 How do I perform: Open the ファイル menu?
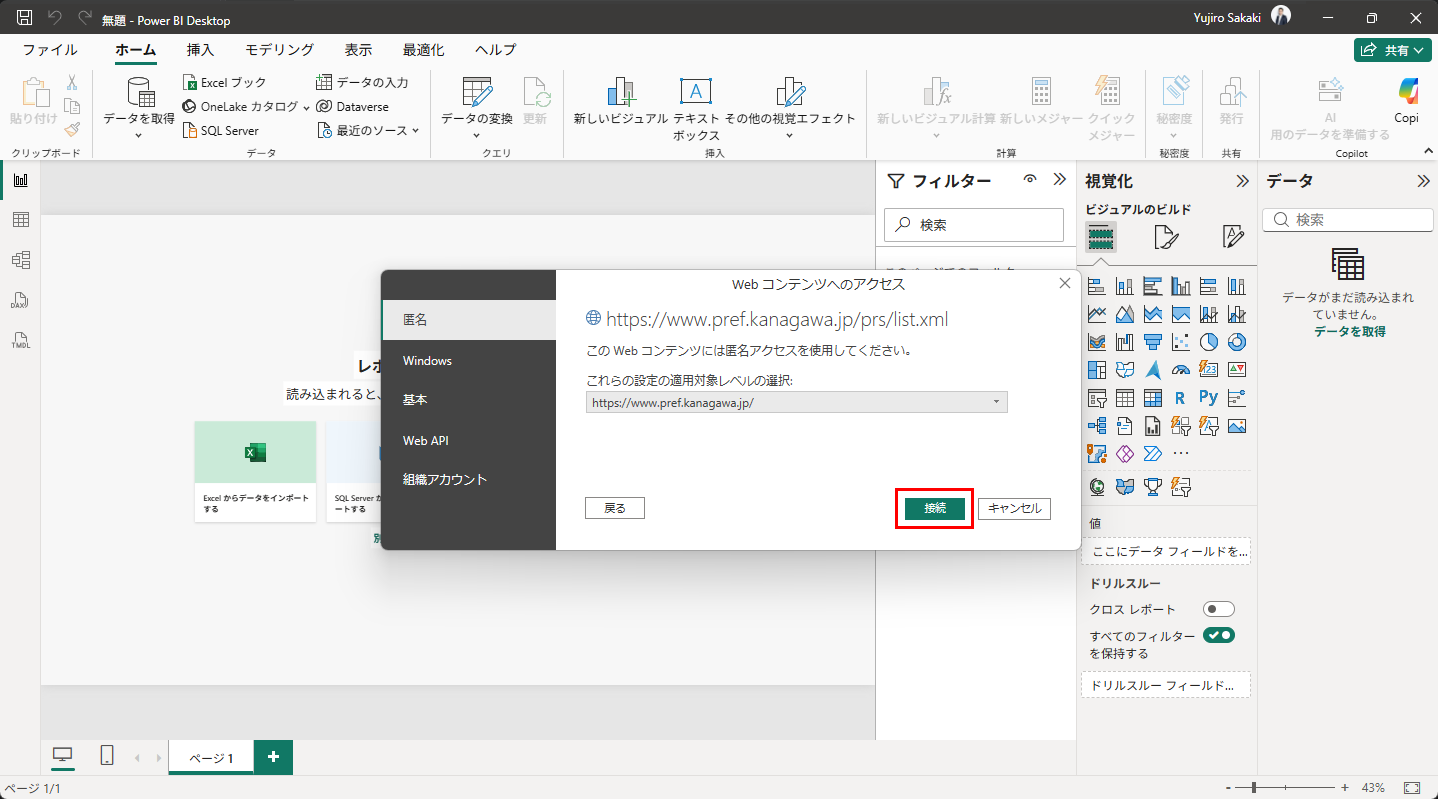[50, 49]
